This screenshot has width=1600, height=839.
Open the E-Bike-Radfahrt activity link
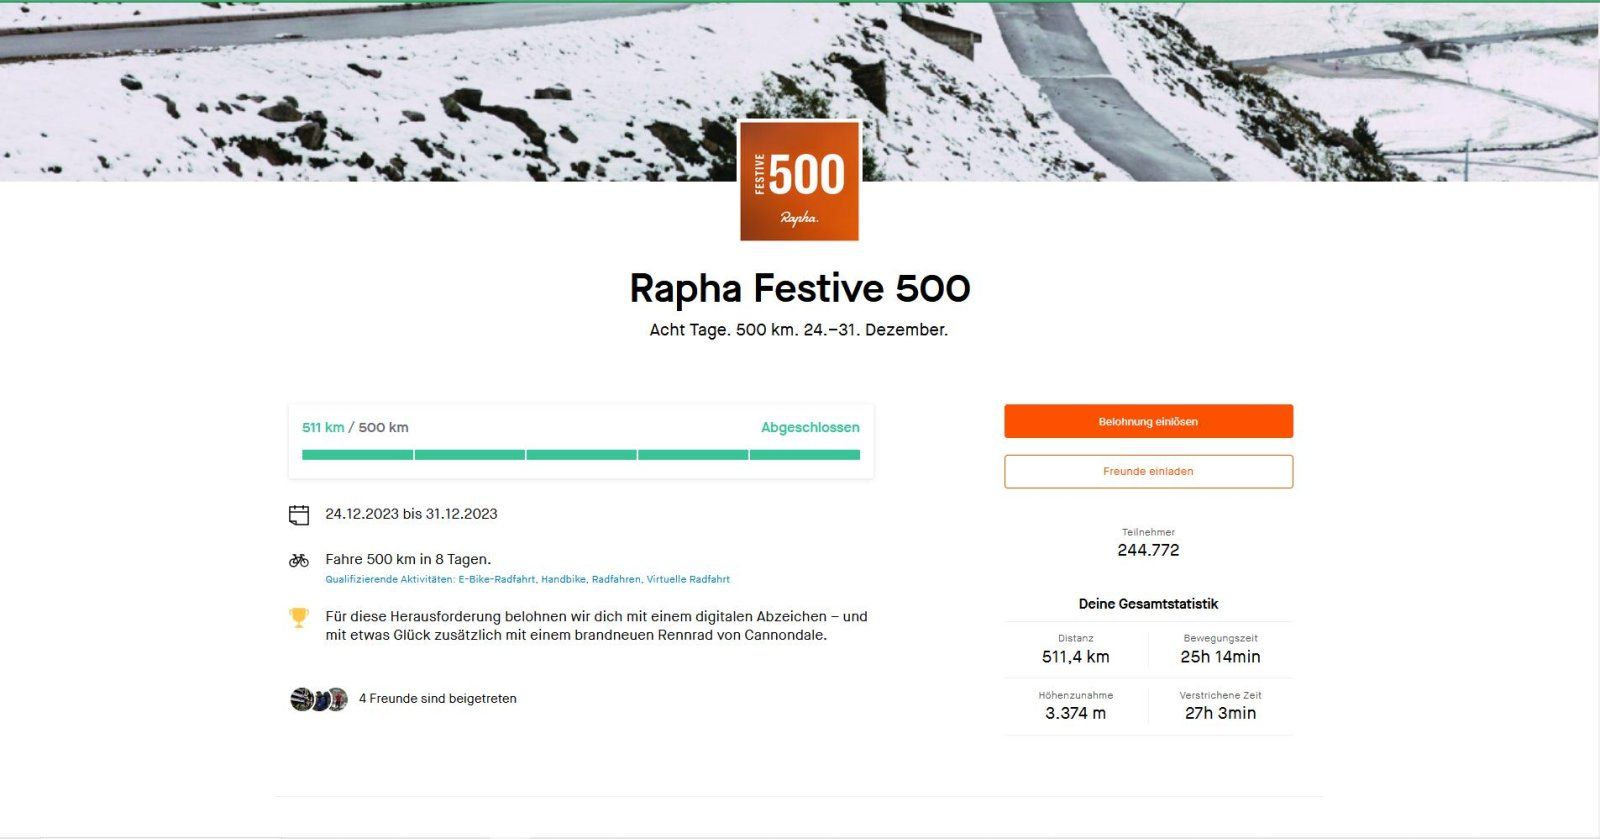pyautogui.click(x=496, y=580)
